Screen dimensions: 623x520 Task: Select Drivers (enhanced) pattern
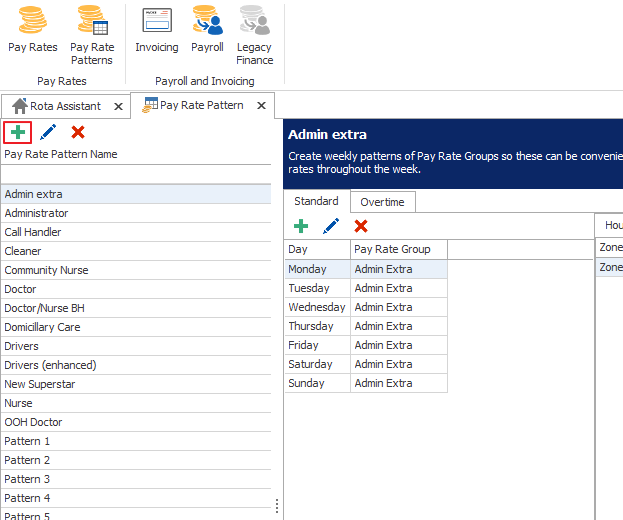[x=136, y=365]
